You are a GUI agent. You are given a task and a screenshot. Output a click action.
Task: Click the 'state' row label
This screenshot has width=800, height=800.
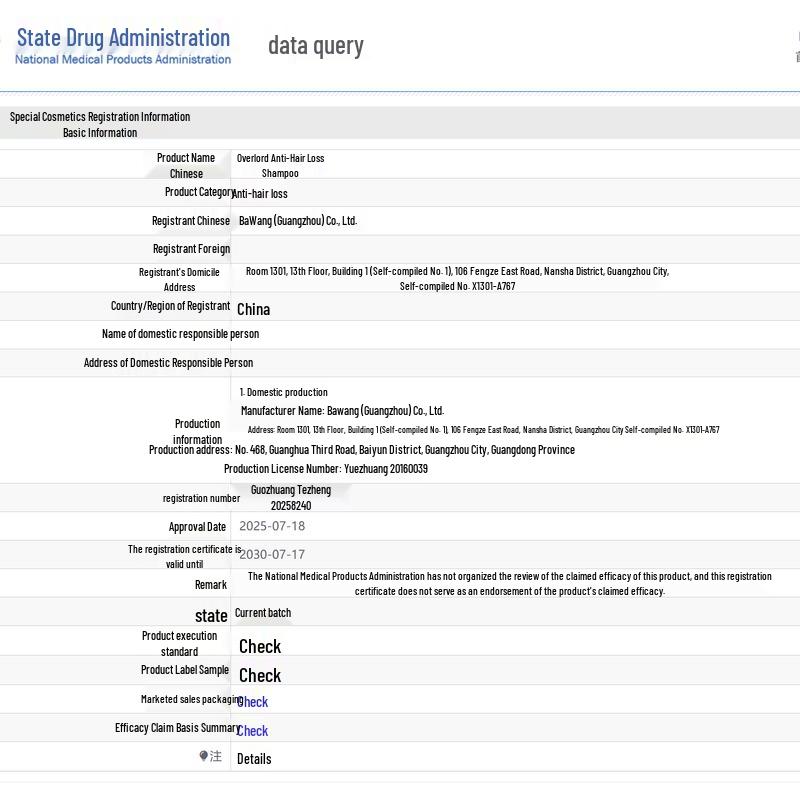coord(211,616)
